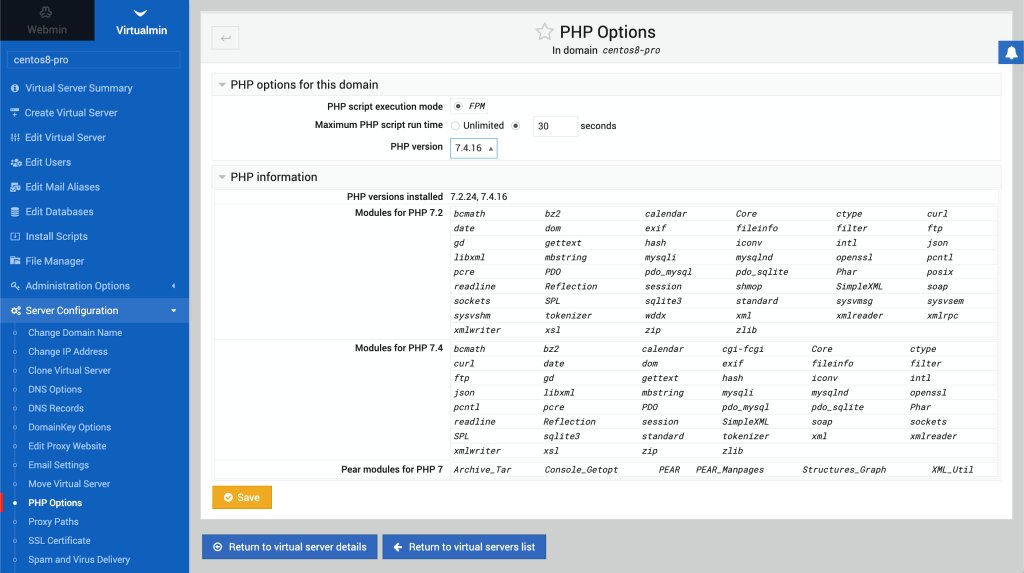Open DNS Options link
Image resolution: width=1024 pixels, height=573 pixels.
55,389
